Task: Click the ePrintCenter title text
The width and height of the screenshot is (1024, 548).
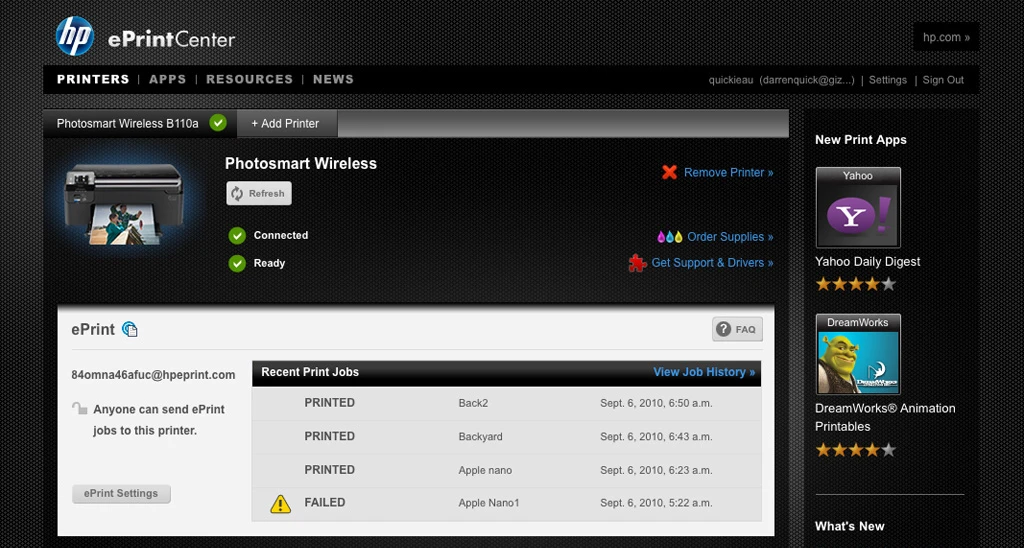Action: coord(171,40)
